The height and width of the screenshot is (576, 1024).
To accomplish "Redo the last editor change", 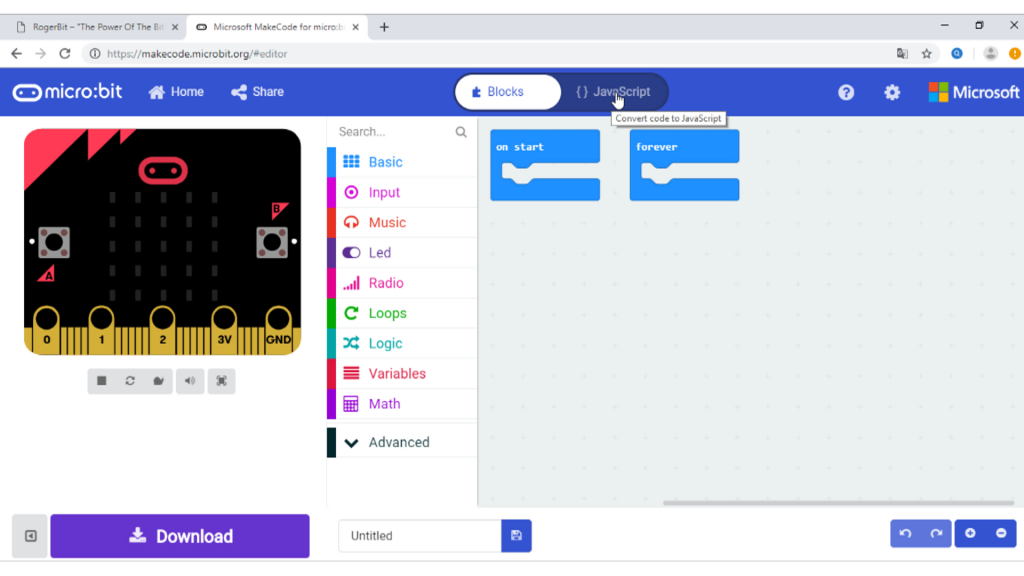I will [936, 534].
